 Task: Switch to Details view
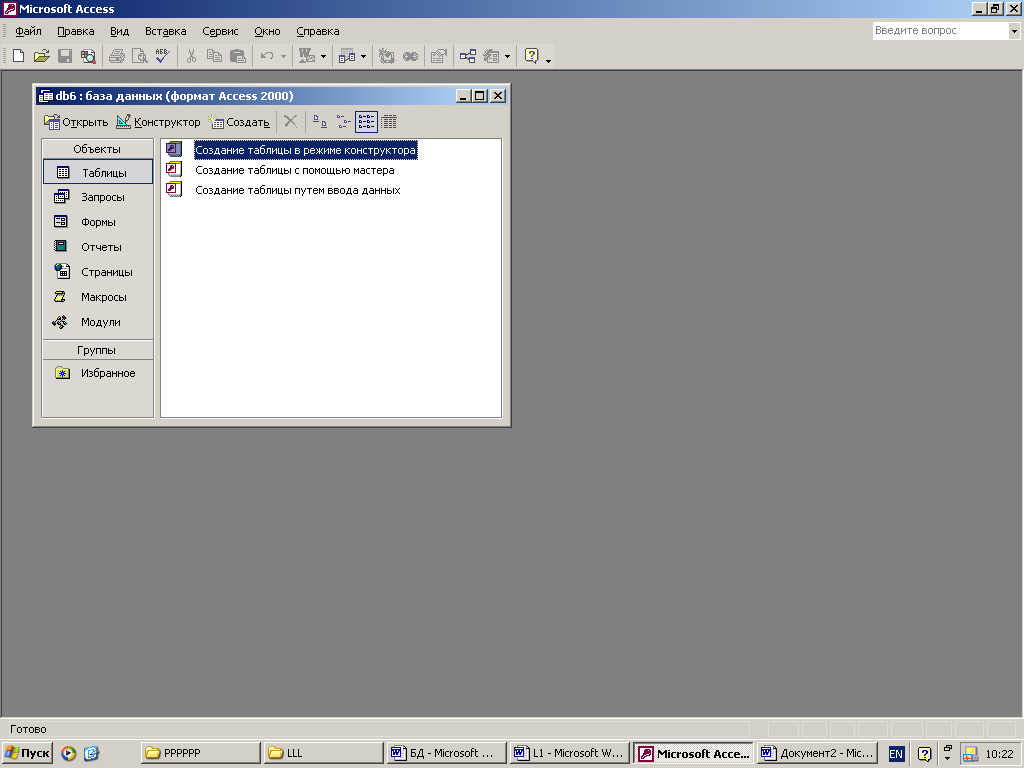click(x=389, y=121)
